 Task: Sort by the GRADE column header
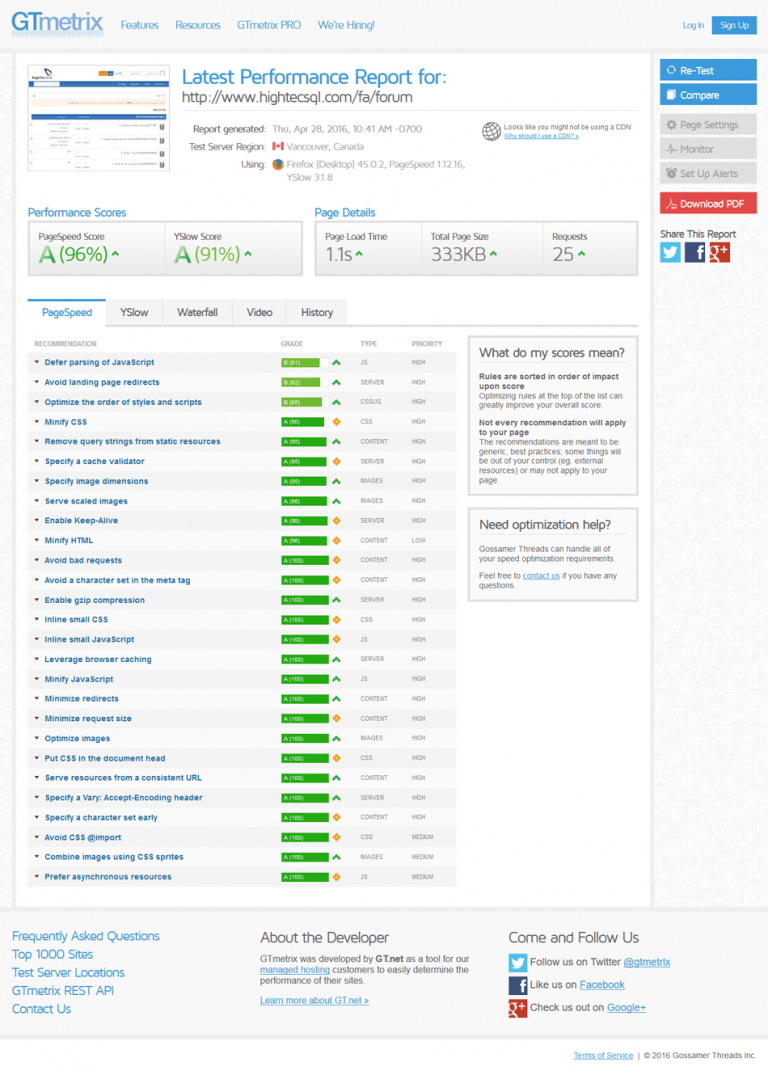click(x=292, y=344)
